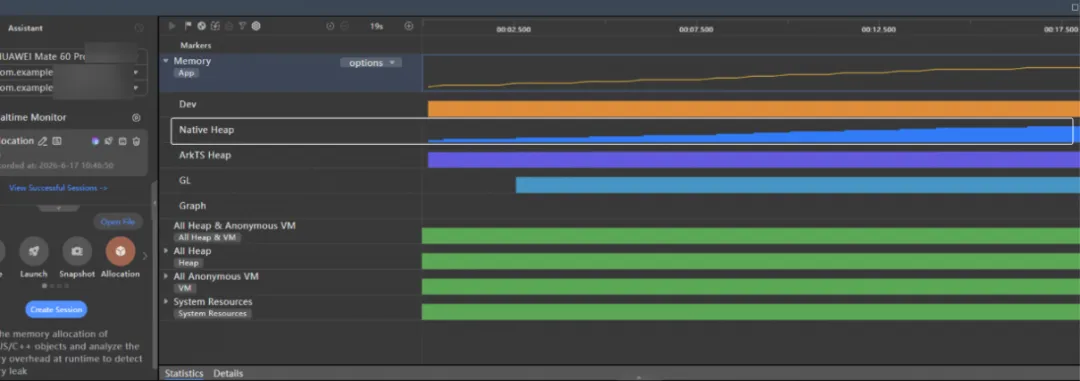Click the Assistant panel header icon

tap(138, 28)
